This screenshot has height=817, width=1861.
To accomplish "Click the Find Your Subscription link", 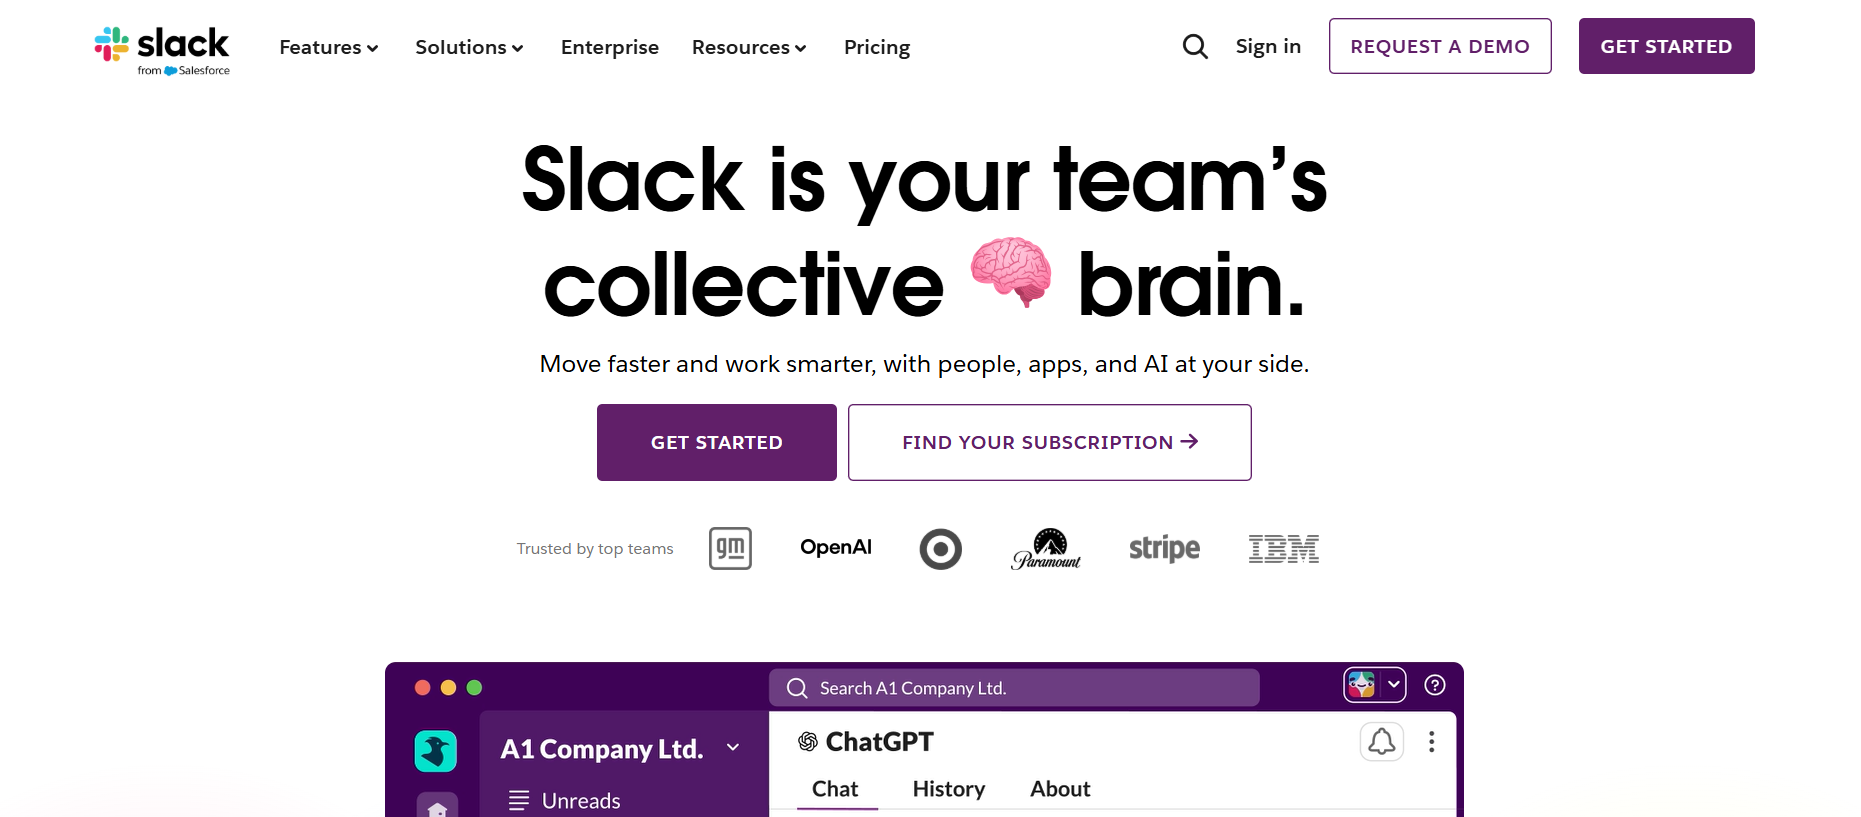I will (x=1049, y=442).
